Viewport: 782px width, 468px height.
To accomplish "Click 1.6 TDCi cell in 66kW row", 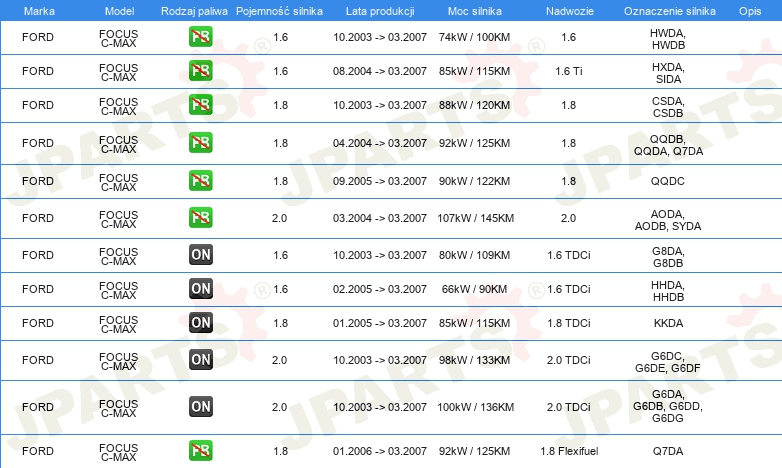I will [569, 289].
